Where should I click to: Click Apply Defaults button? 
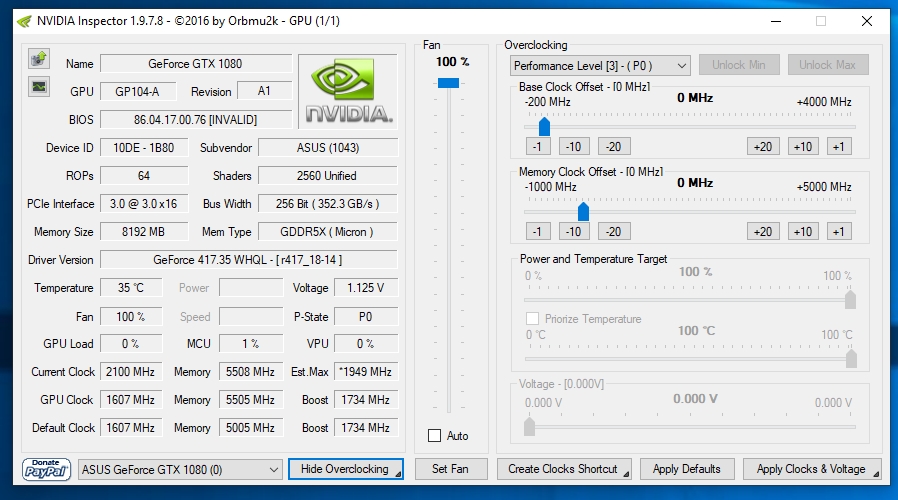pyautogui.click(x=687, y=469)
